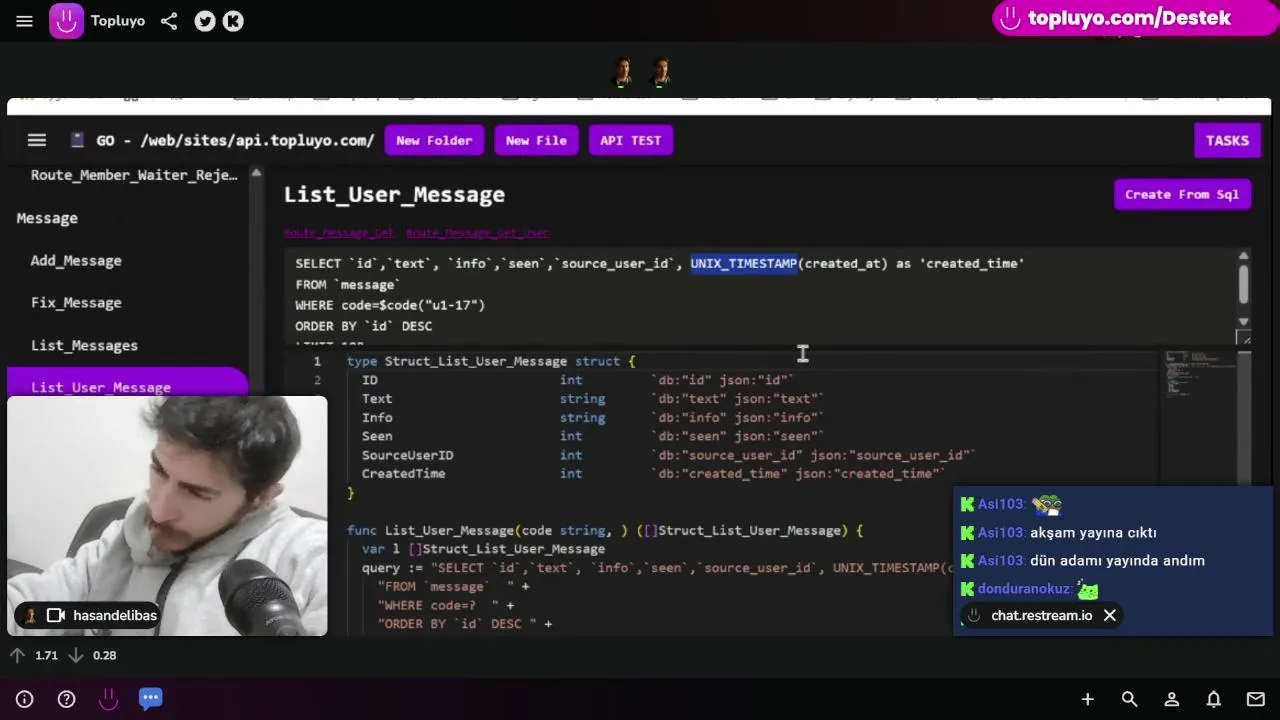
Task: Click the share icon beside Topluyo
Action: pos(169,21)
